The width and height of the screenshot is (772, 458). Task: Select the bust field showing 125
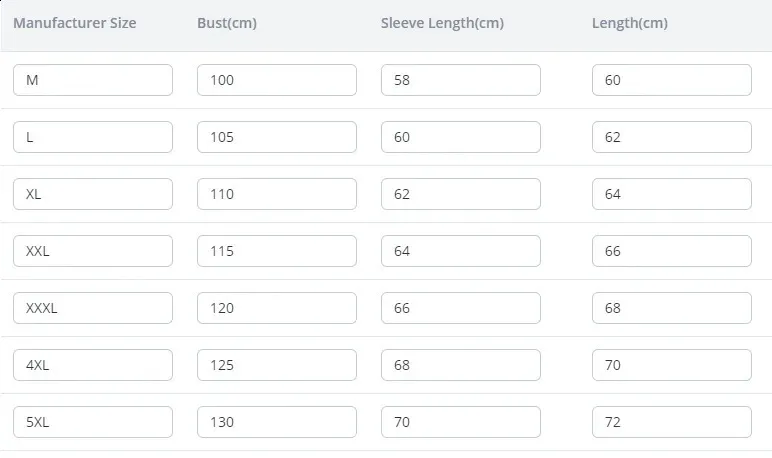(x=277, y=365)
